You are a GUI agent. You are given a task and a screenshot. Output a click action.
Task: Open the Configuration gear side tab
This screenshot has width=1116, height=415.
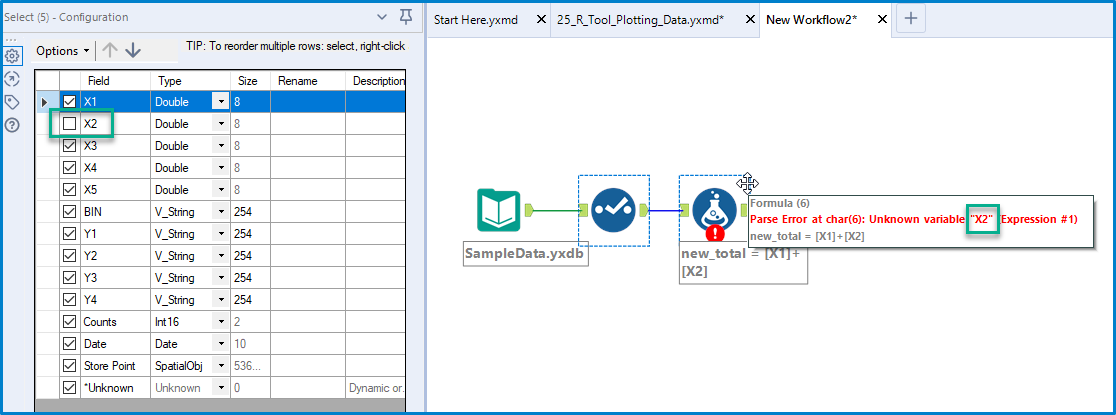13,56
